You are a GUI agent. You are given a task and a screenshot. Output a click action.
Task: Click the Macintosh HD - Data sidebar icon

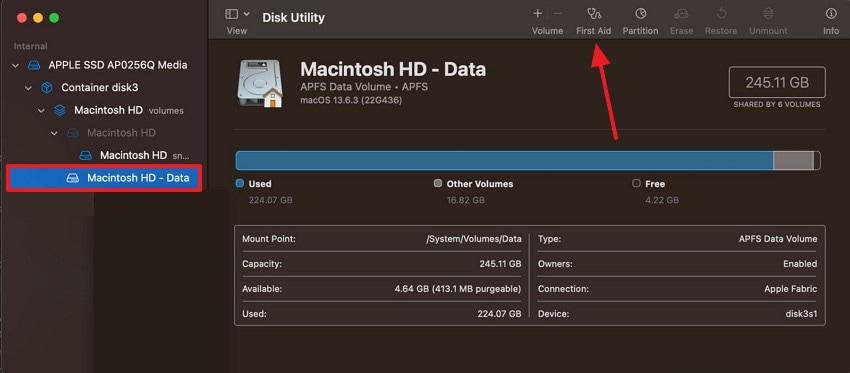point(73,178)
